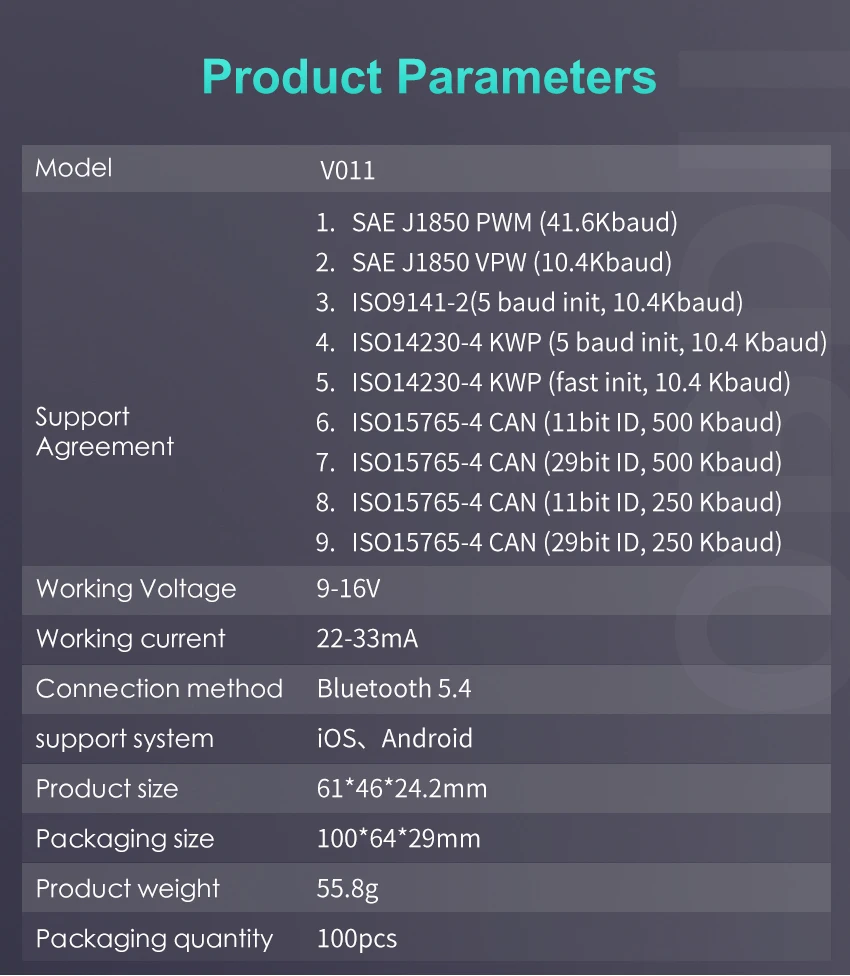Click the Bluetooth 5.4 connection value

click(393, 689)
